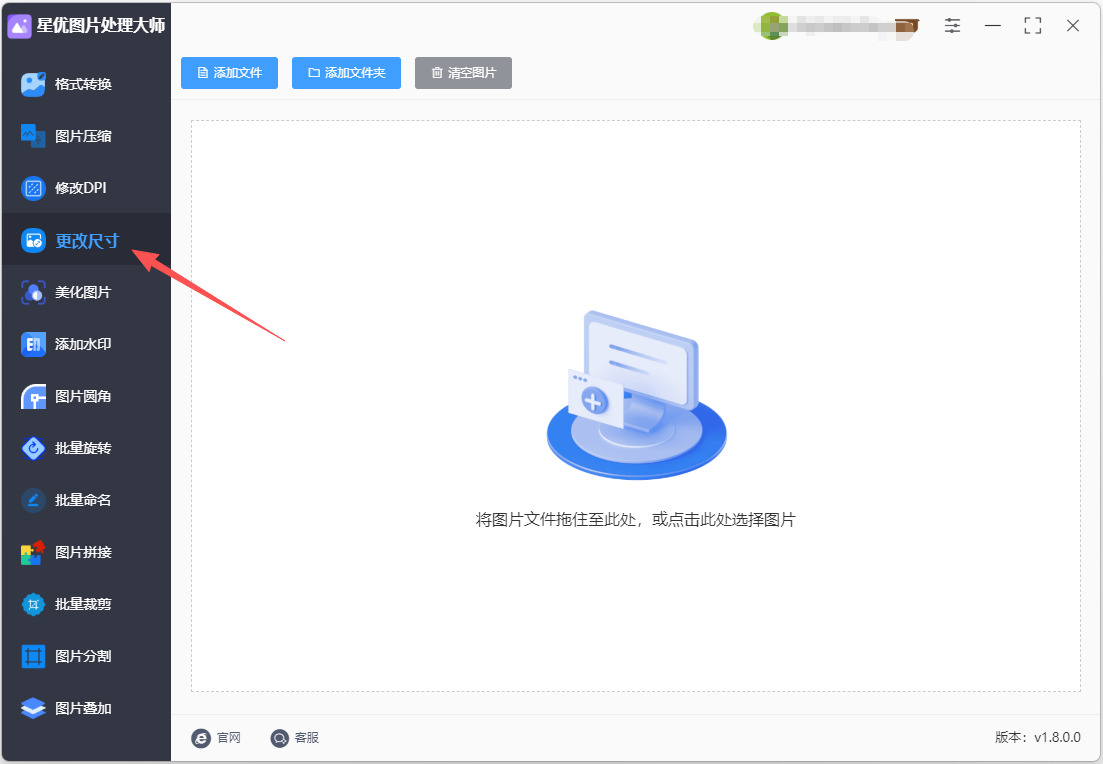
Task: Click the 添加文件 button
Action: [x=229, y=73]
